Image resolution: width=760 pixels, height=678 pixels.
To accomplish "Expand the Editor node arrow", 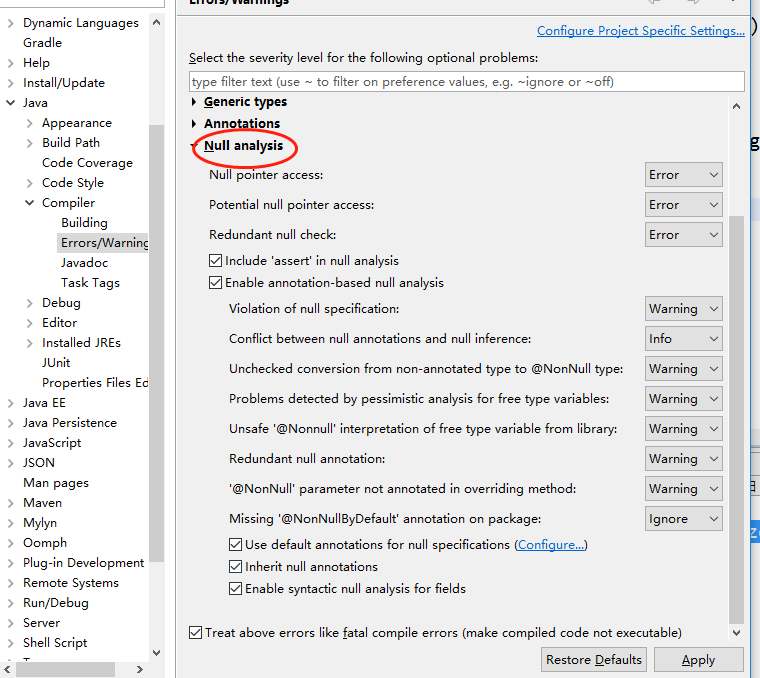I will coord(30,323).
